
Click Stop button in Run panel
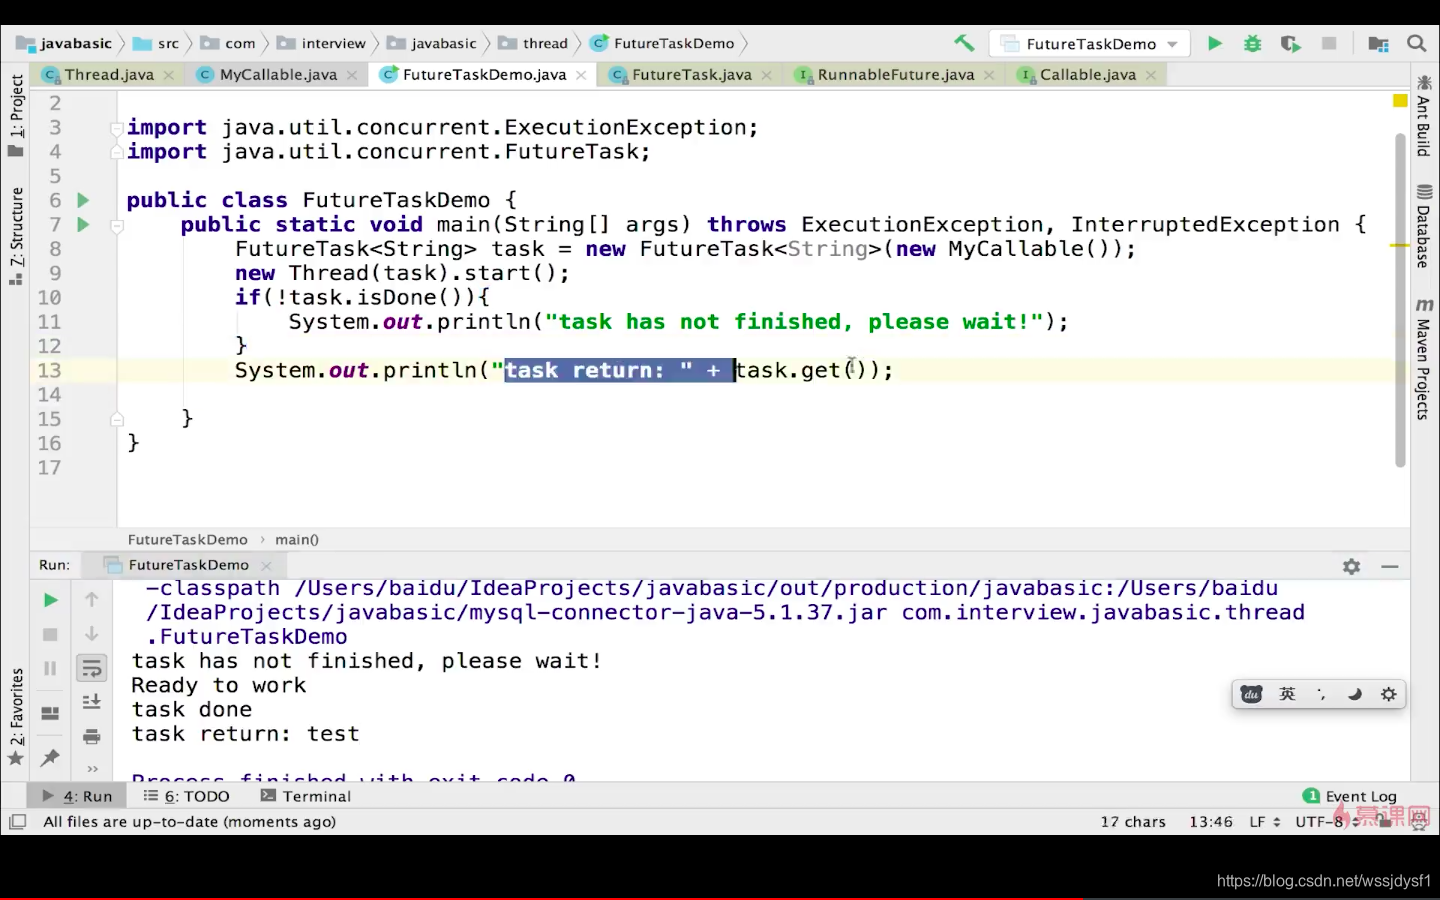50,635
